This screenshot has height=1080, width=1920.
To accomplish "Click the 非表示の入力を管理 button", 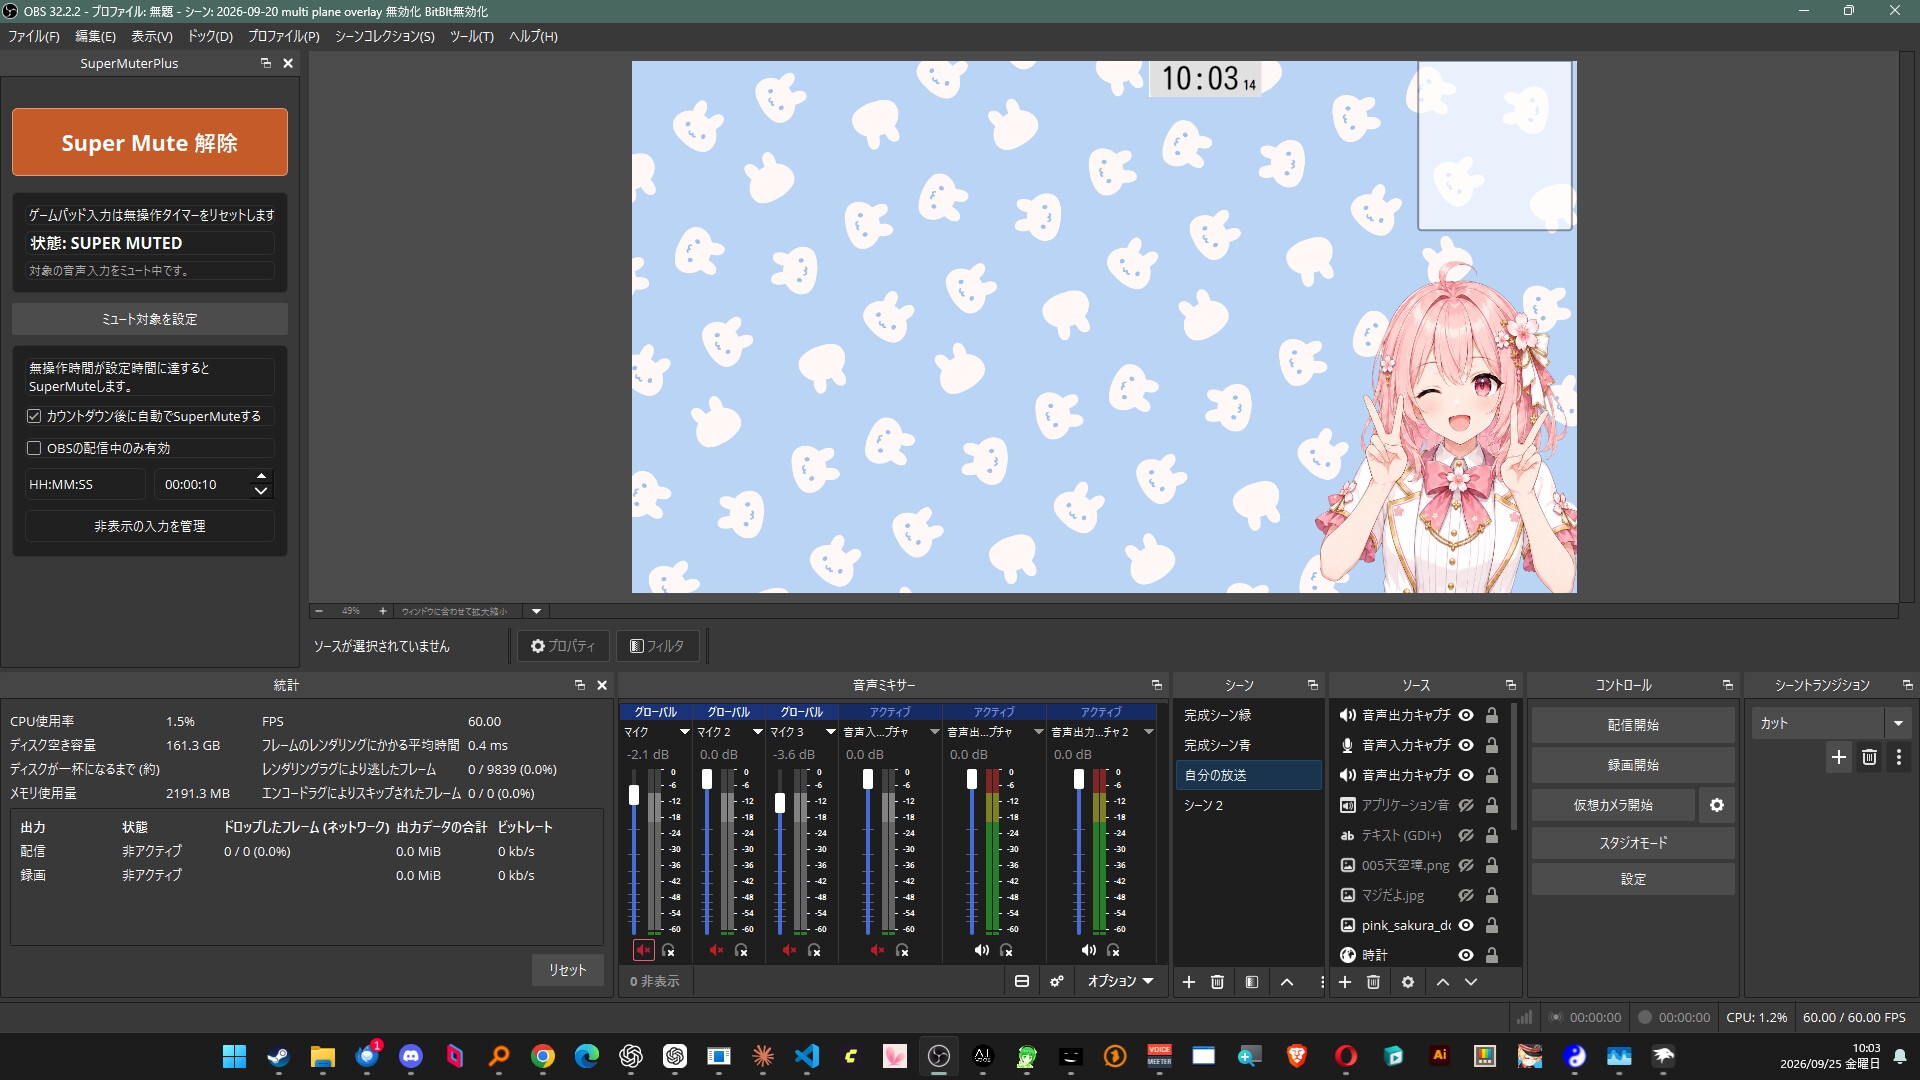I will pos(150,526).
